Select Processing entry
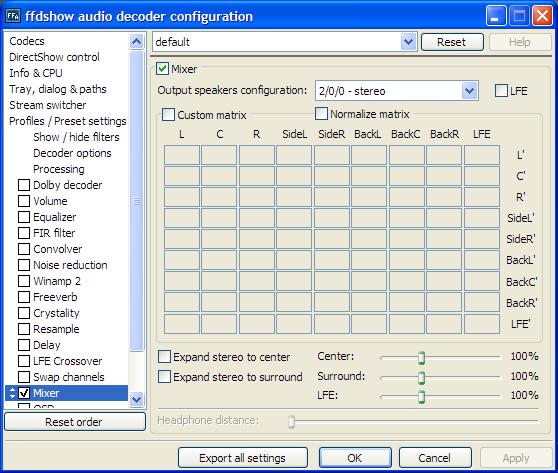Viewport: 558px width, 473px height. [59, 169]
